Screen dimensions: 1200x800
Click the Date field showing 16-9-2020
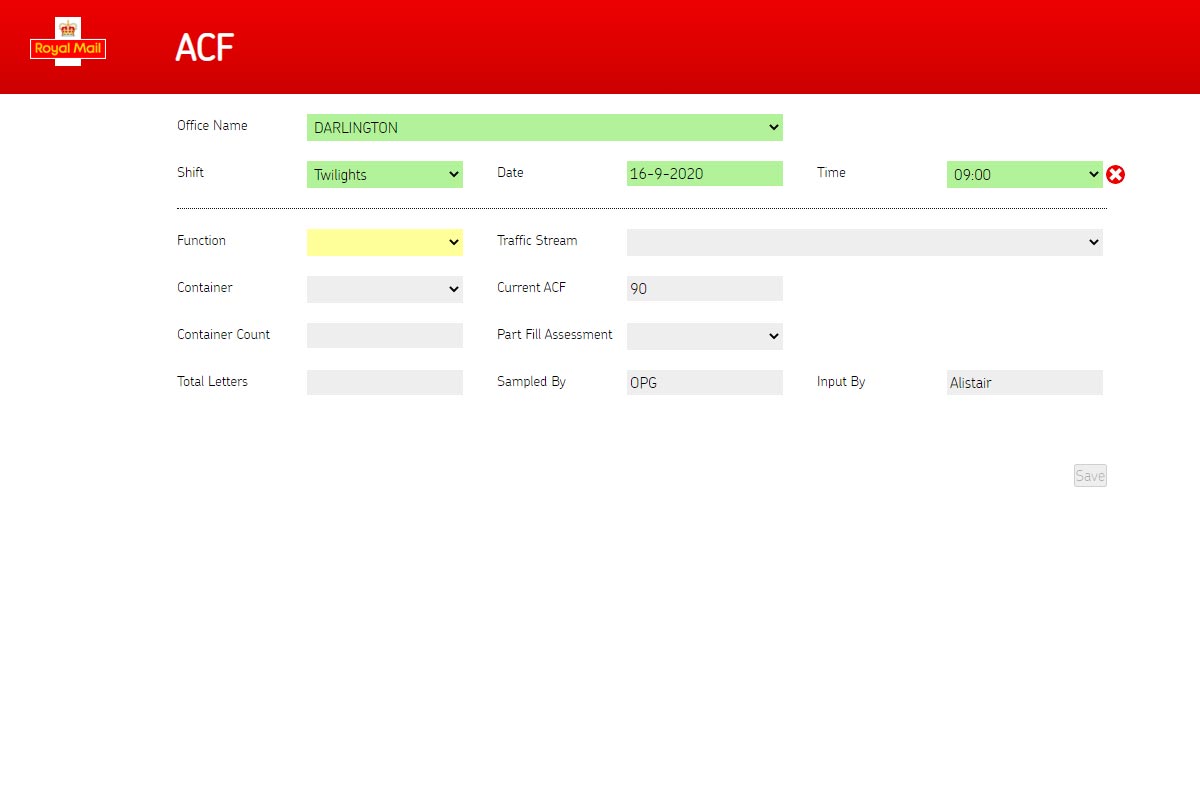point(704,174)
